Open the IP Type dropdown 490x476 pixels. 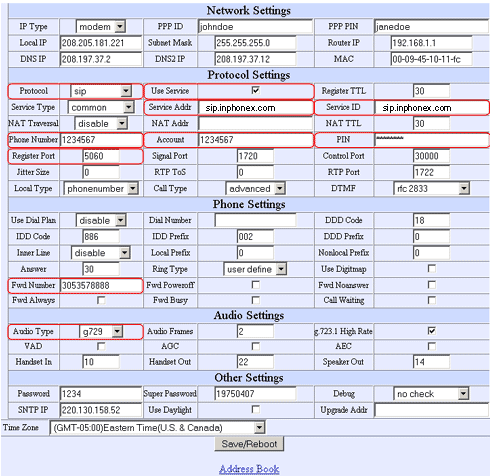pyautogui.click(x=101, y=27)
